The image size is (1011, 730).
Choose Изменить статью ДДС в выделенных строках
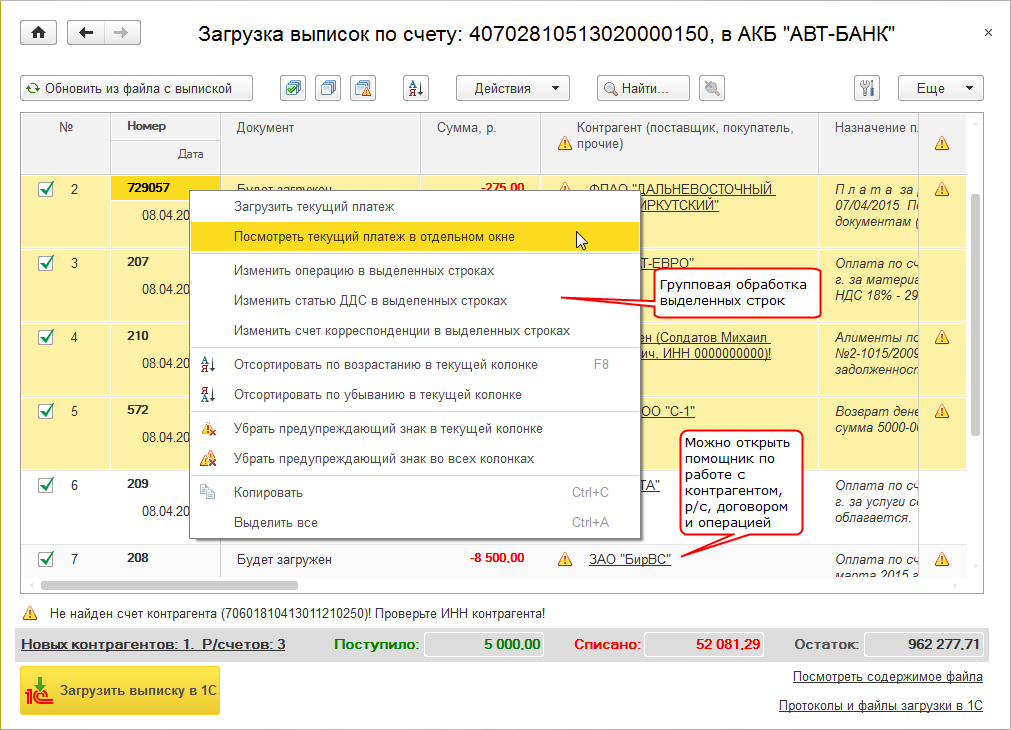click(370, 301)
